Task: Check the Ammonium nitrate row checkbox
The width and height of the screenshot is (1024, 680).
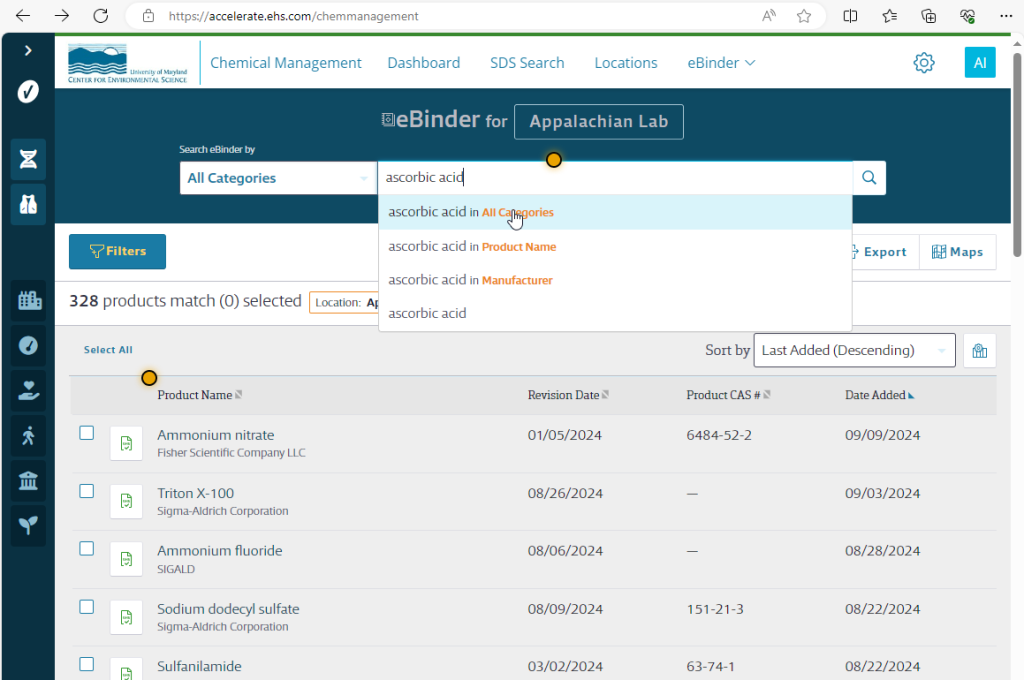Action: coord(87,433)
